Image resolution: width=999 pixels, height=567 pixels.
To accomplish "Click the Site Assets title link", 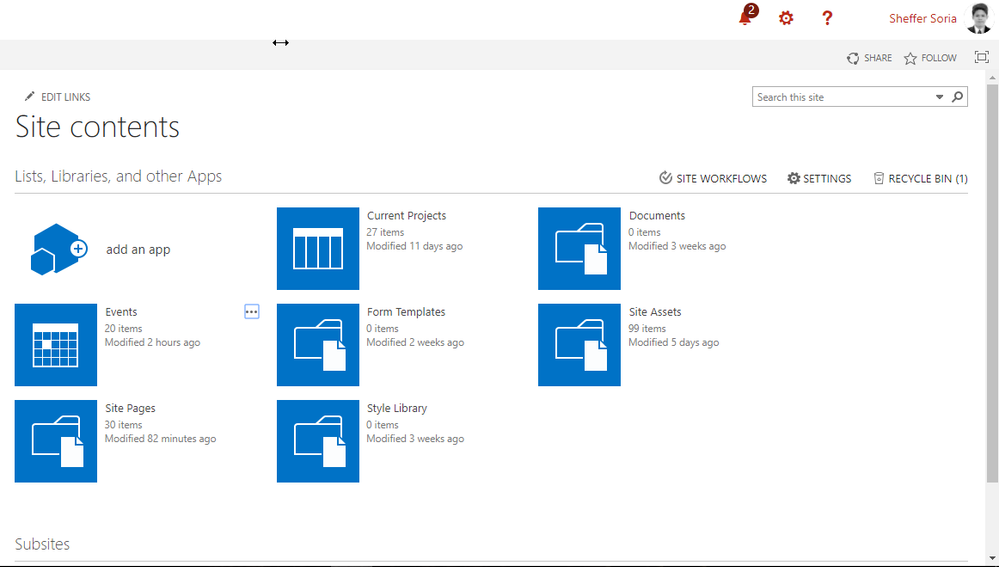I will [x=655, y=312].
